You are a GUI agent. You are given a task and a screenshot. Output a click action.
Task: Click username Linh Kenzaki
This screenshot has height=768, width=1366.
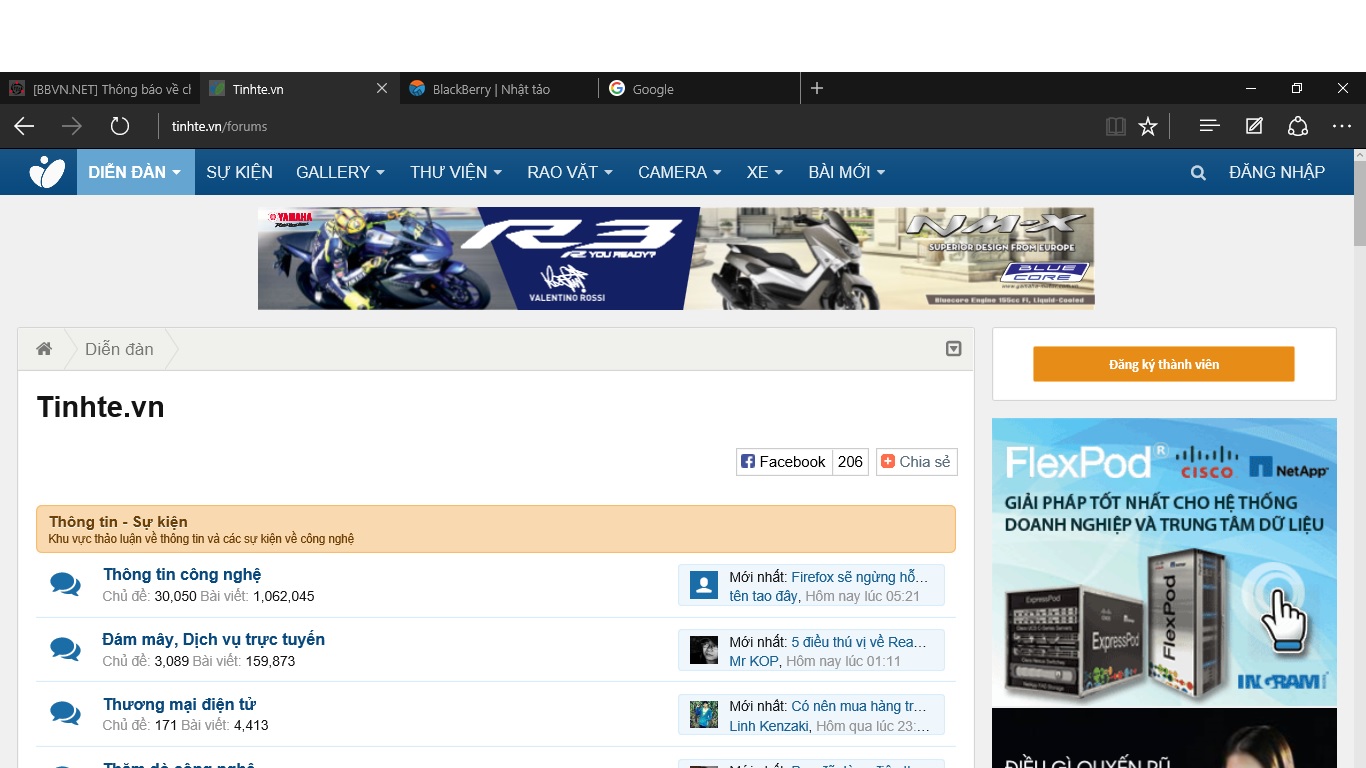pyautogui.click(x=769, y=726)
